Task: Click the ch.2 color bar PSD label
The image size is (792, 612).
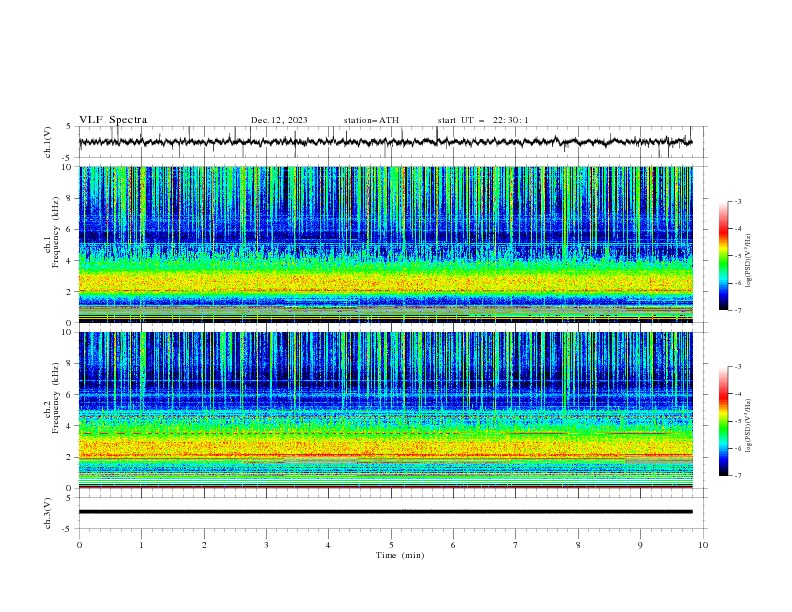Action: tap(748, 425)
